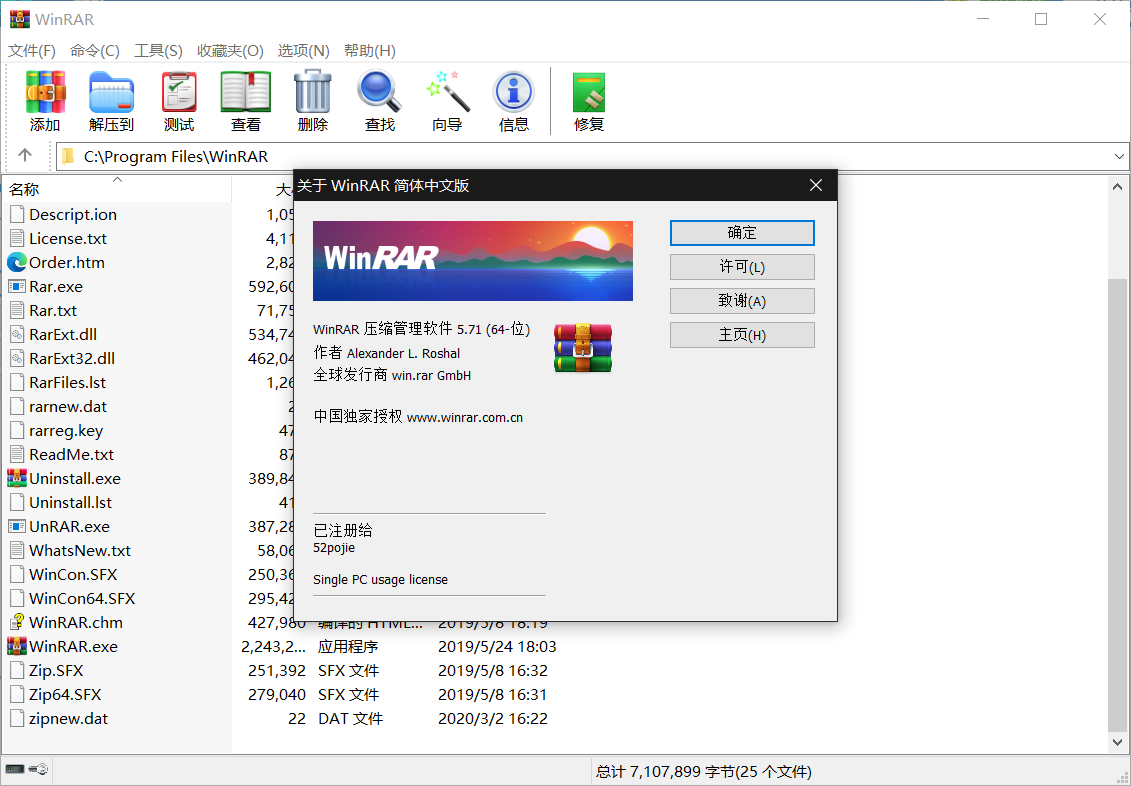Close the 关于 WinRAR dialog
1131x786 pixels.
coord(816,185)
